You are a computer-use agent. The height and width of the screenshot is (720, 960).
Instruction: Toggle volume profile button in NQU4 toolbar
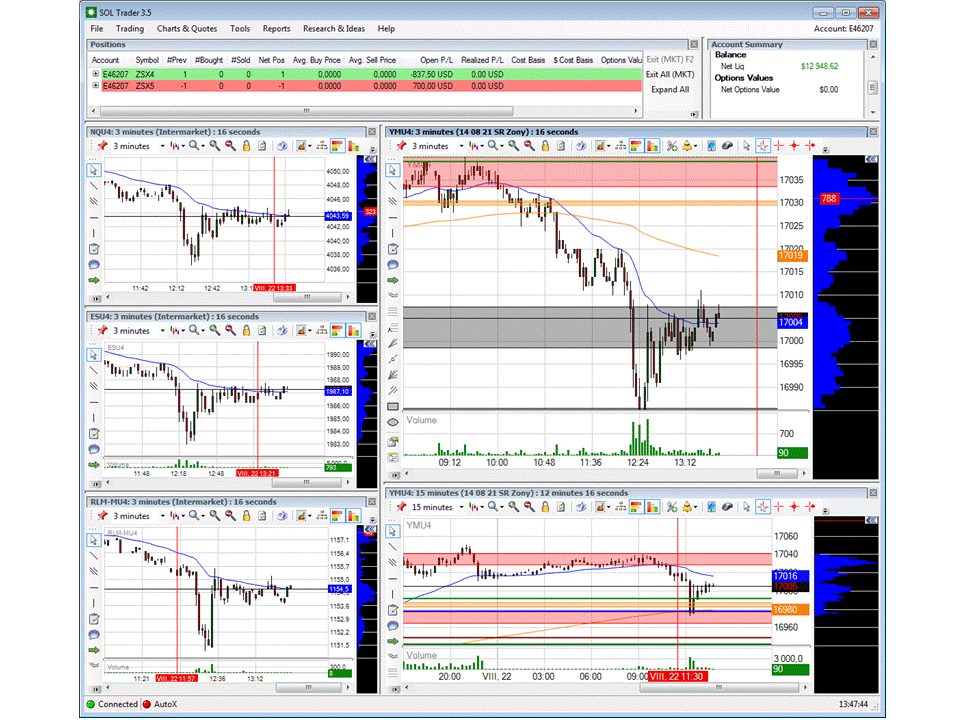point(337,146)
